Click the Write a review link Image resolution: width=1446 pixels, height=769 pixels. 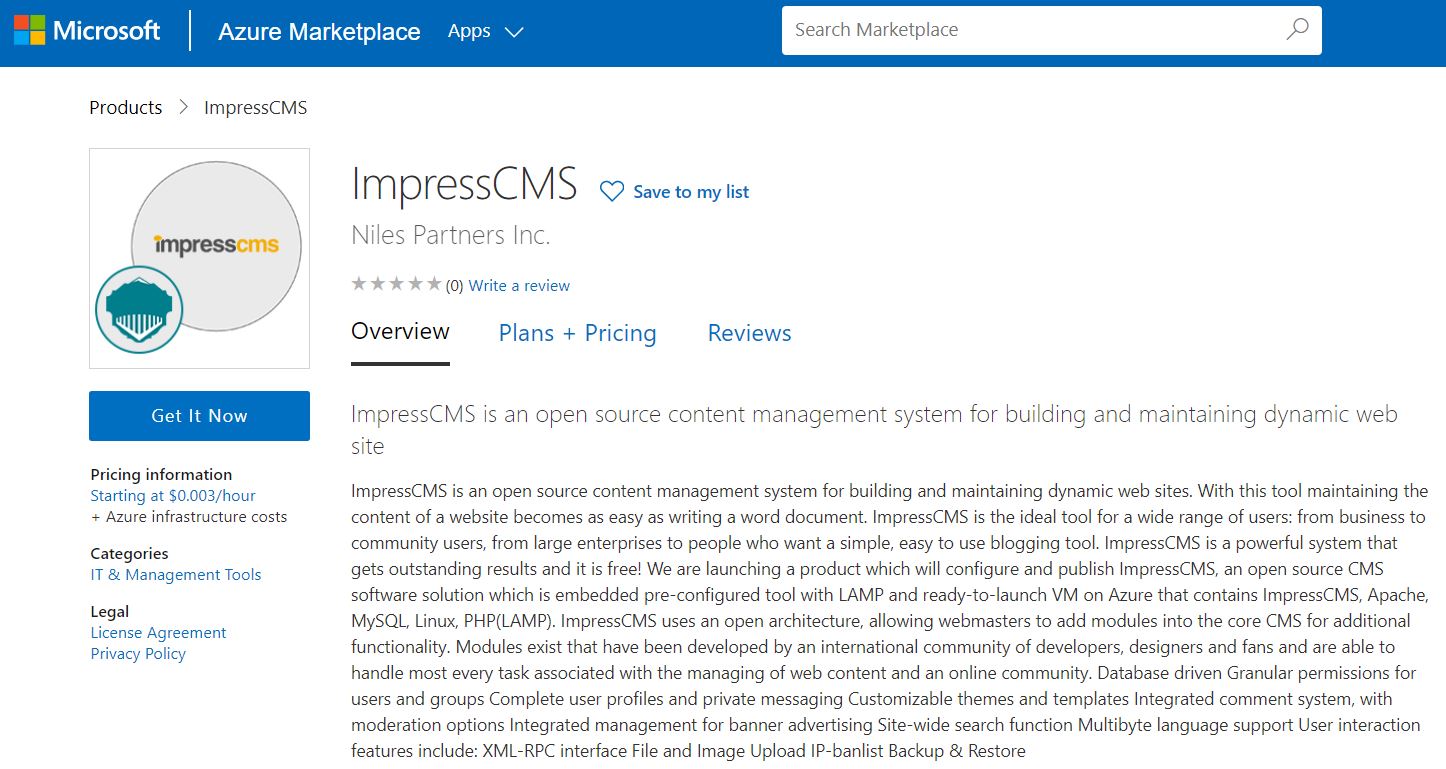pyautogui.click(x=519, y=286)
